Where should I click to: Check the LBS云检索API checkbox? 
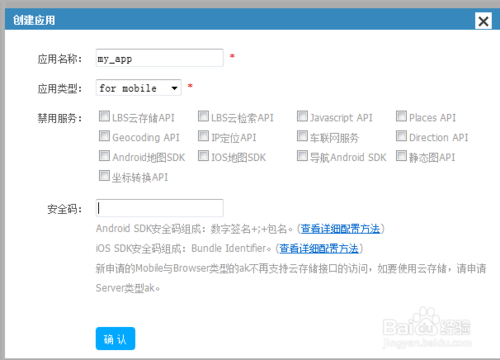(203, 116)
